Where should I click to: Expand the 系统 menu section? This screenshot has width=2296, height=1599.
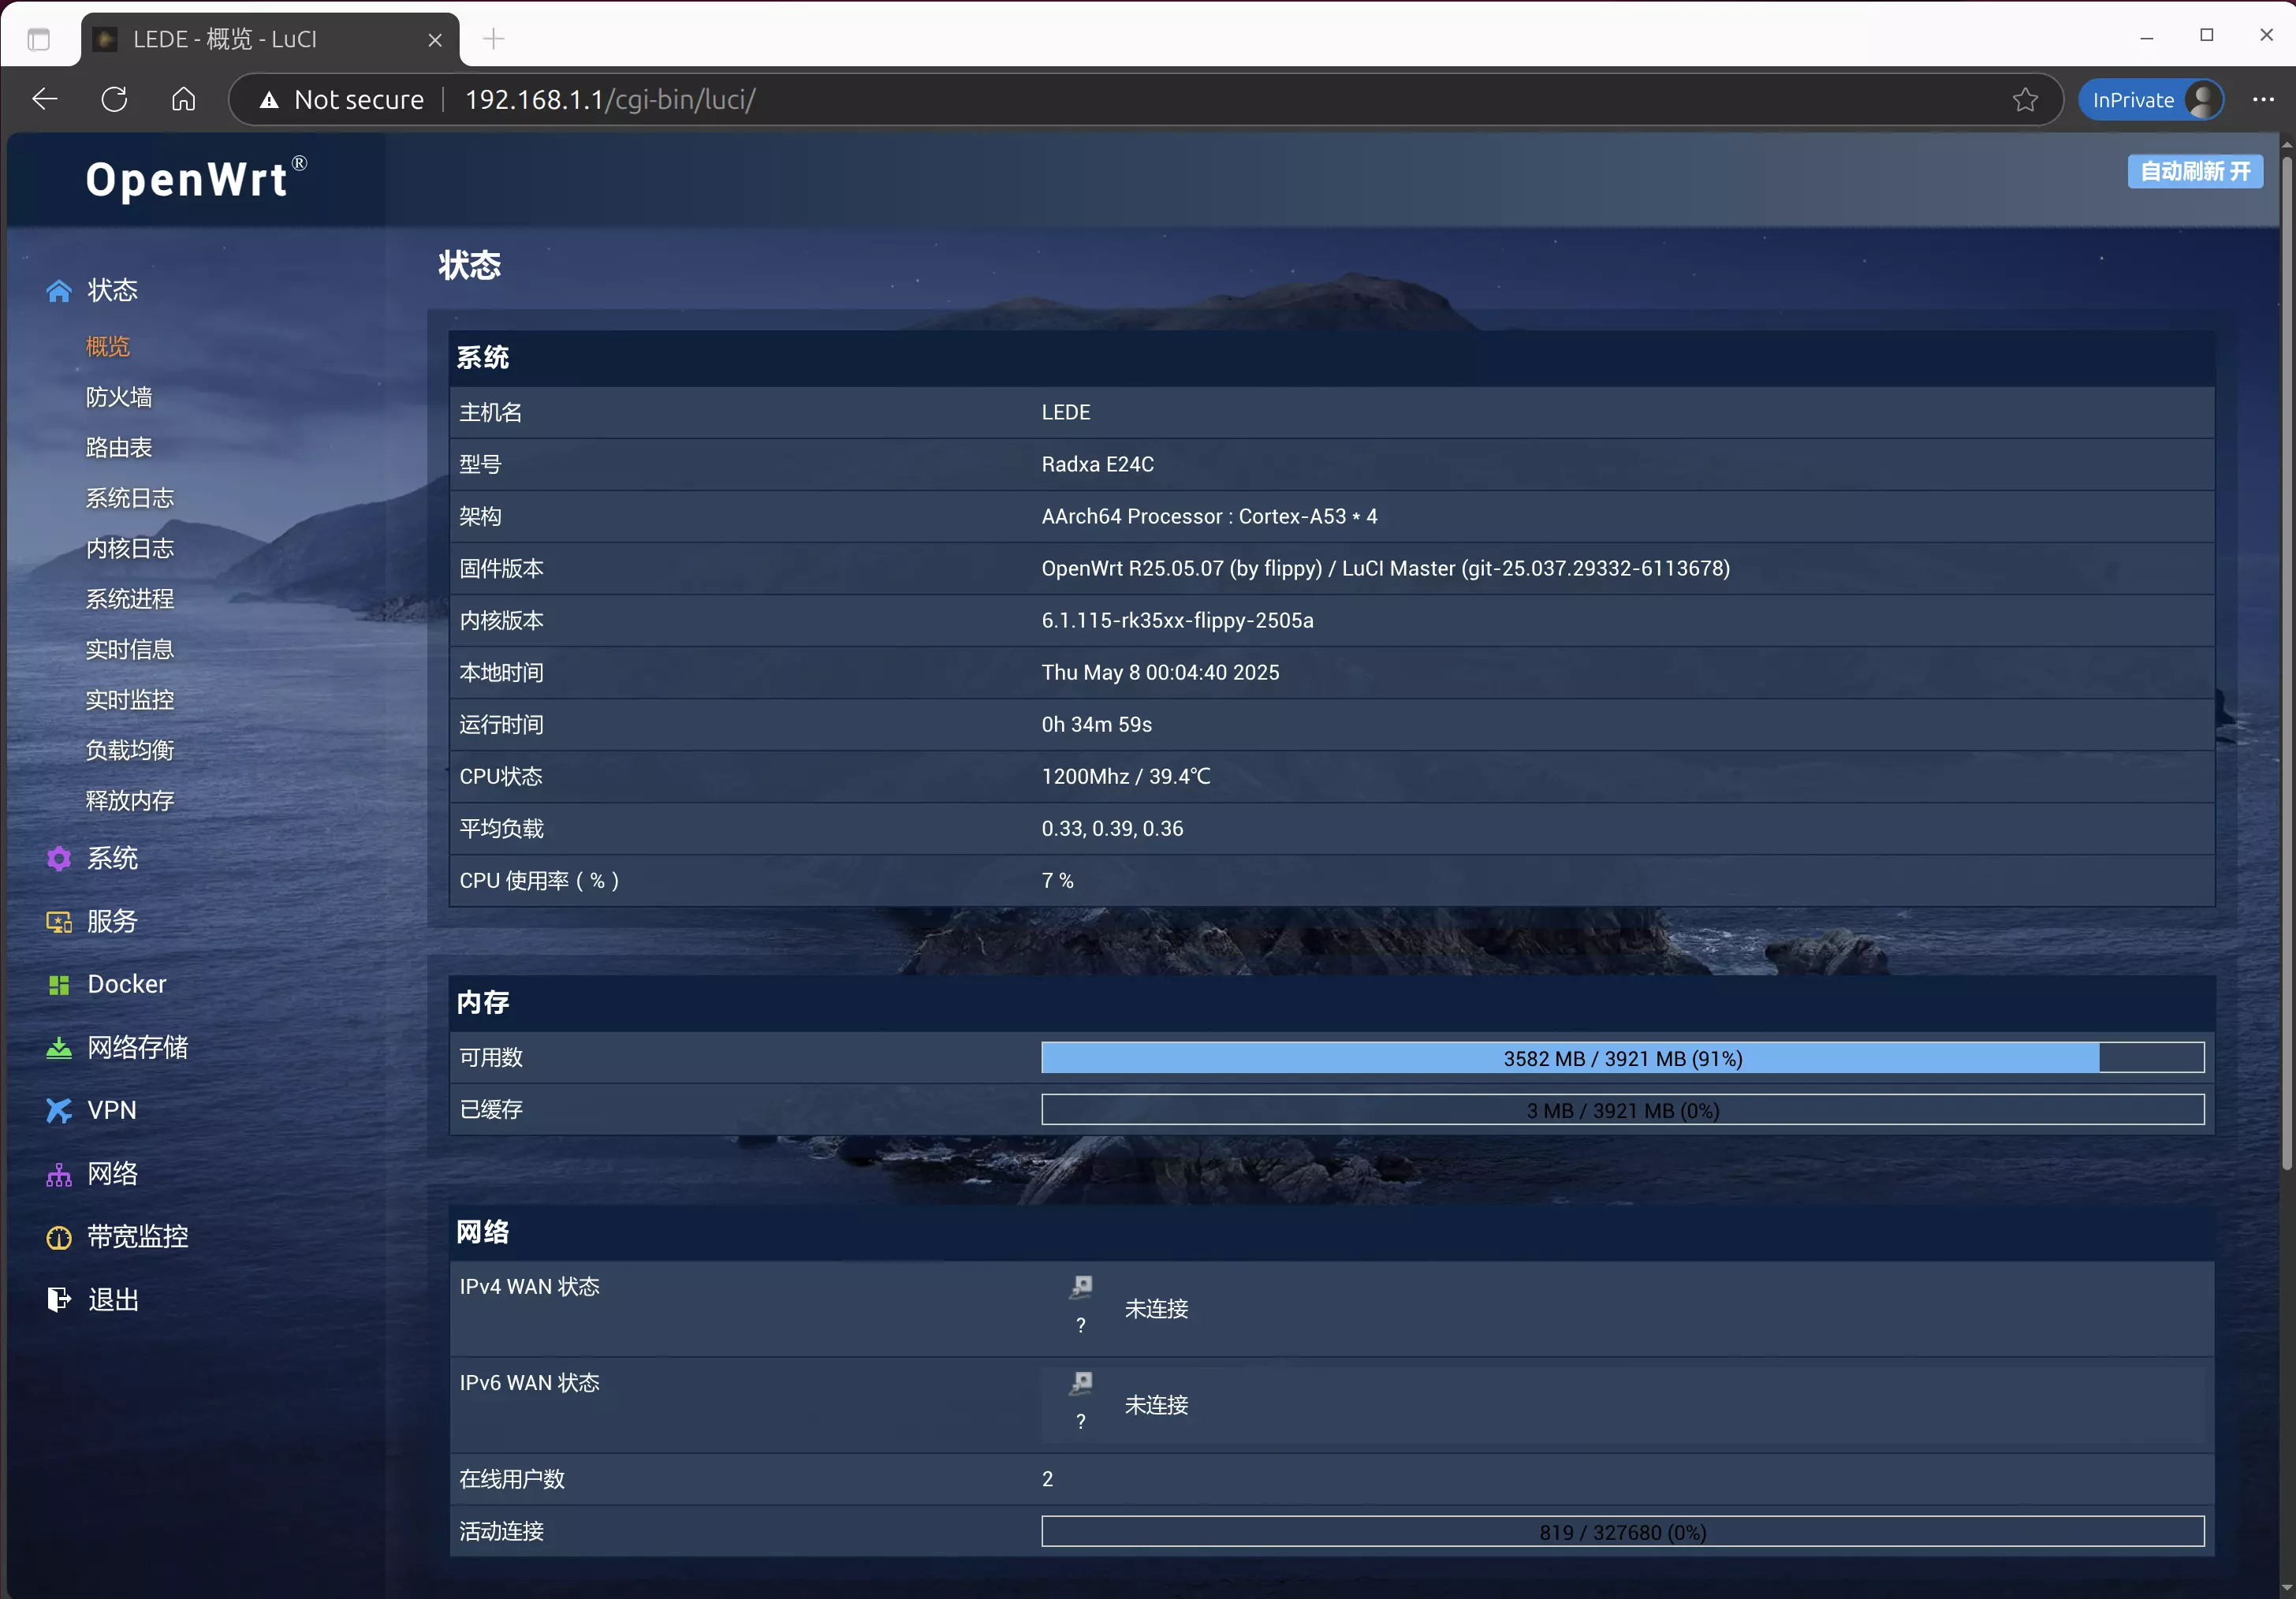(112, 859)
